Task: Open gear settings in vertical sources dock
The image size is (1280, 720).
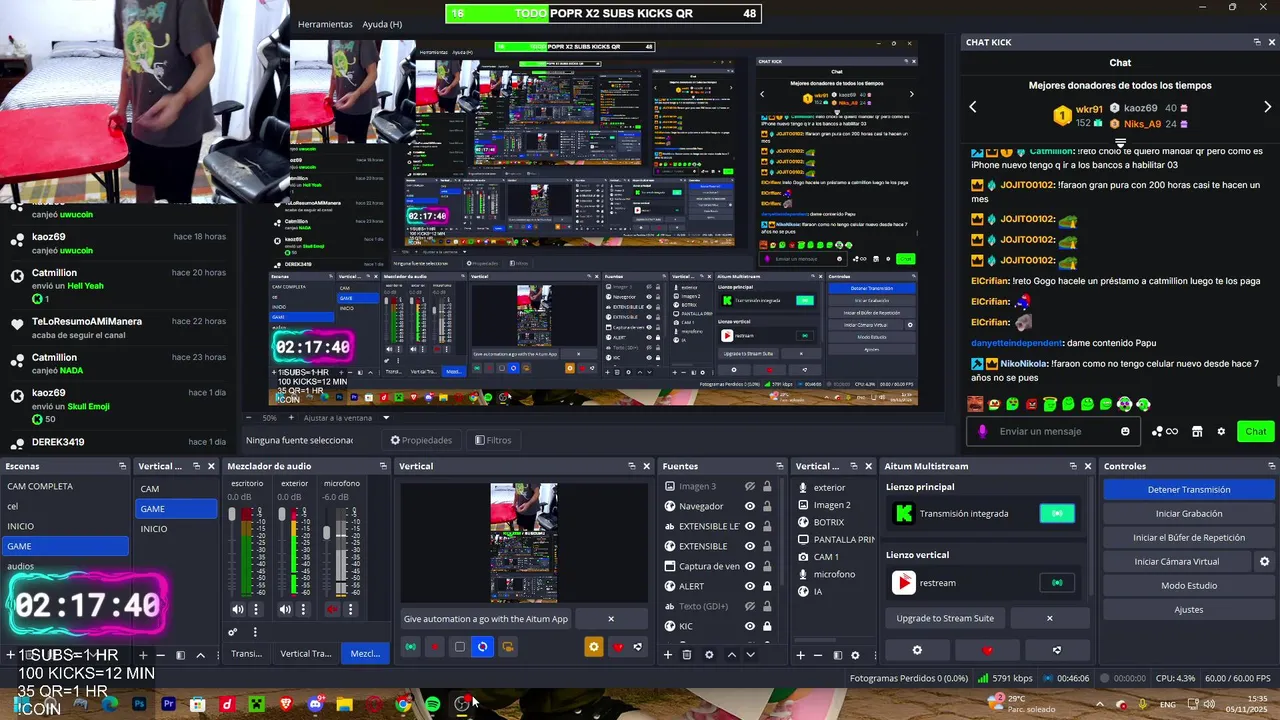Action: tap(855, 655)
